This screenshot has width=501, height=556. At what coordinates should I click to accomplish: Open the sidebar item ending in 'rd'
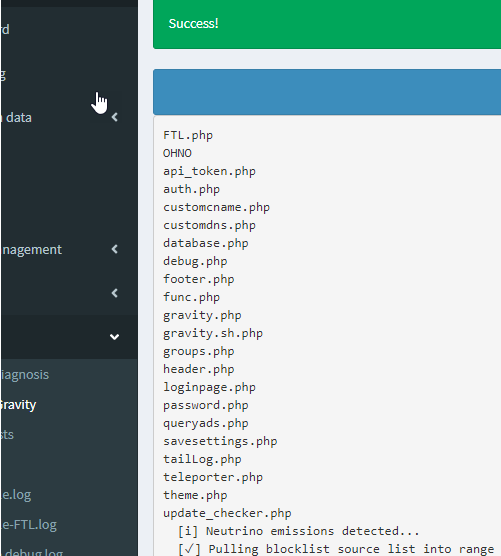pos(5,29)
